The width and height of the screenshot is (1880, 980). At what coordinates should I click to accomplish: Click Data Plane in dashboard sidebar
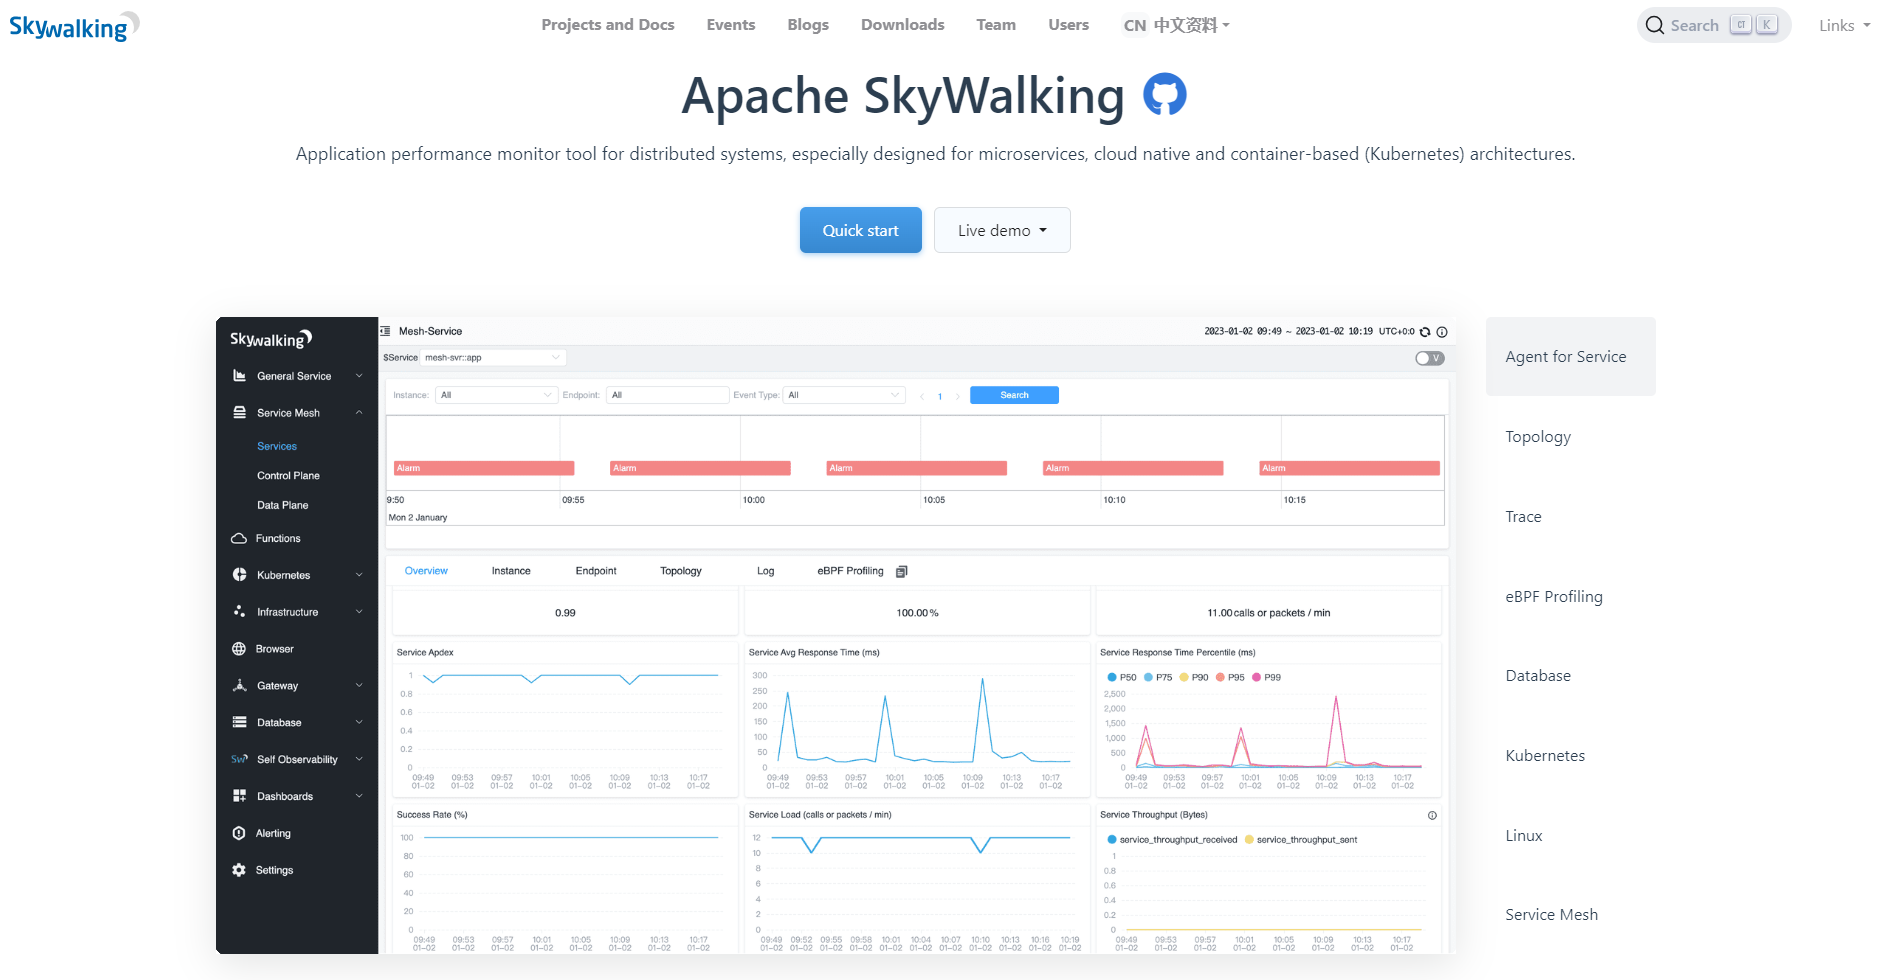coord(283,505)
